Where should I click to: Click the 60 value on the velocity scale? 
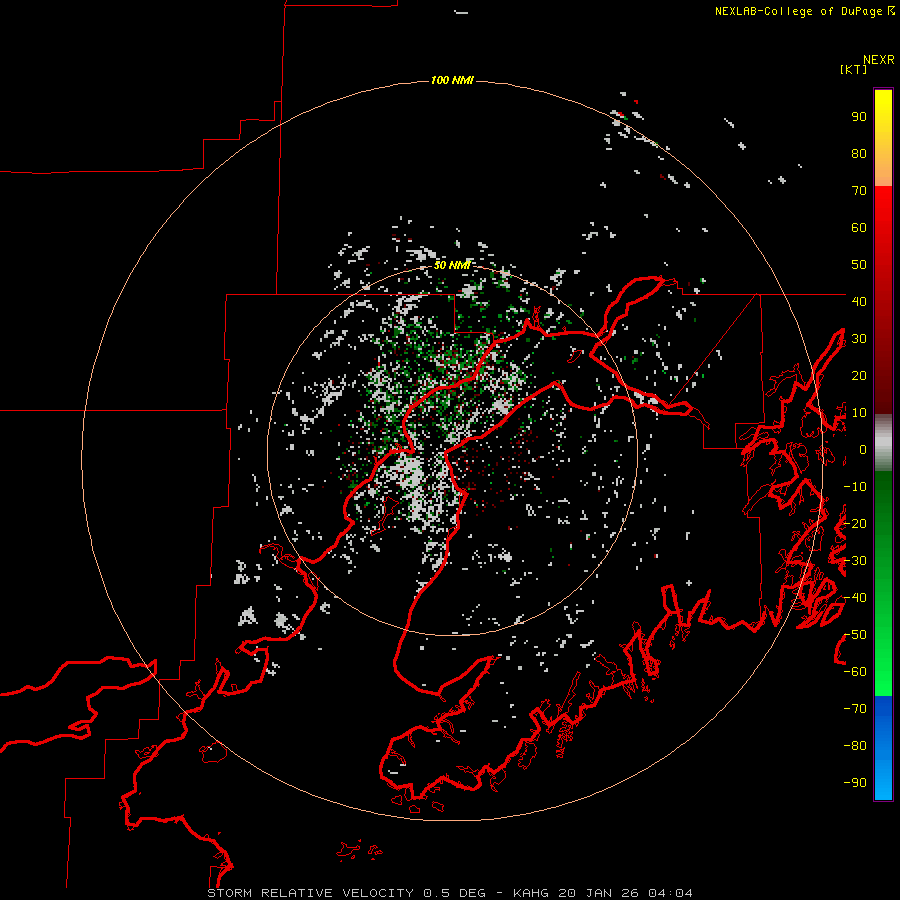tap(859, 228)
